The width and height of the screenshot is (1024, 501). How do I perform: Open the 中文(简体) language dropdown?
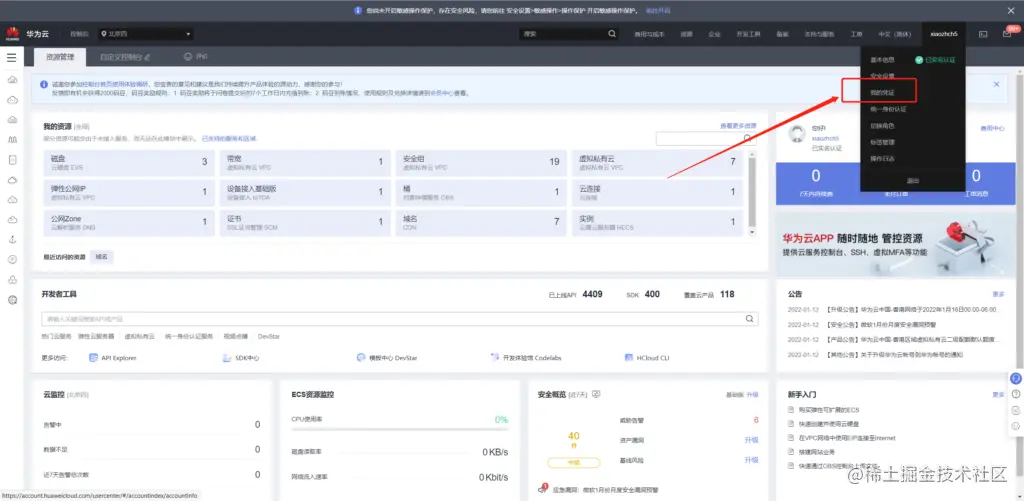point(894,34)
